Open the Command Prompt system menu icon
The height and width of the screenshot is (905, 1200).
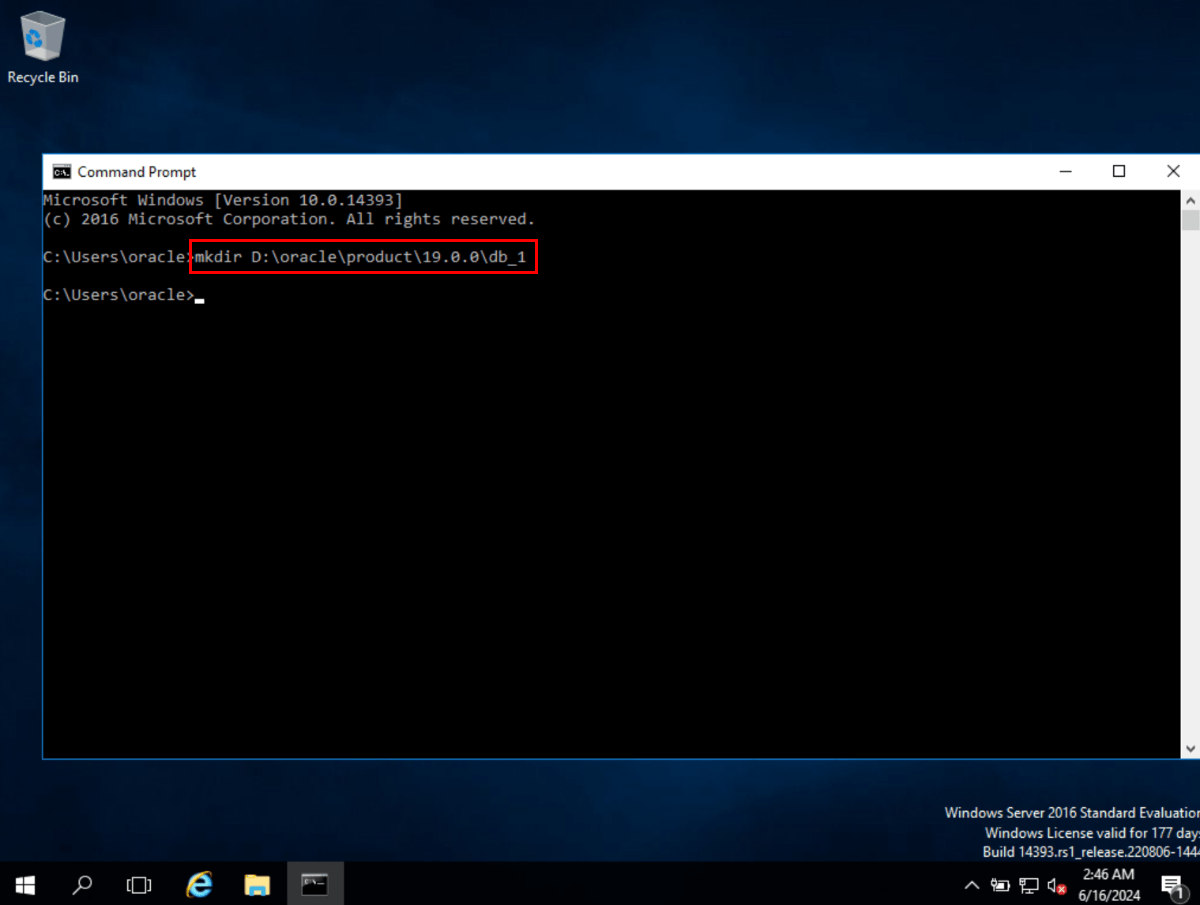point(61,171)
